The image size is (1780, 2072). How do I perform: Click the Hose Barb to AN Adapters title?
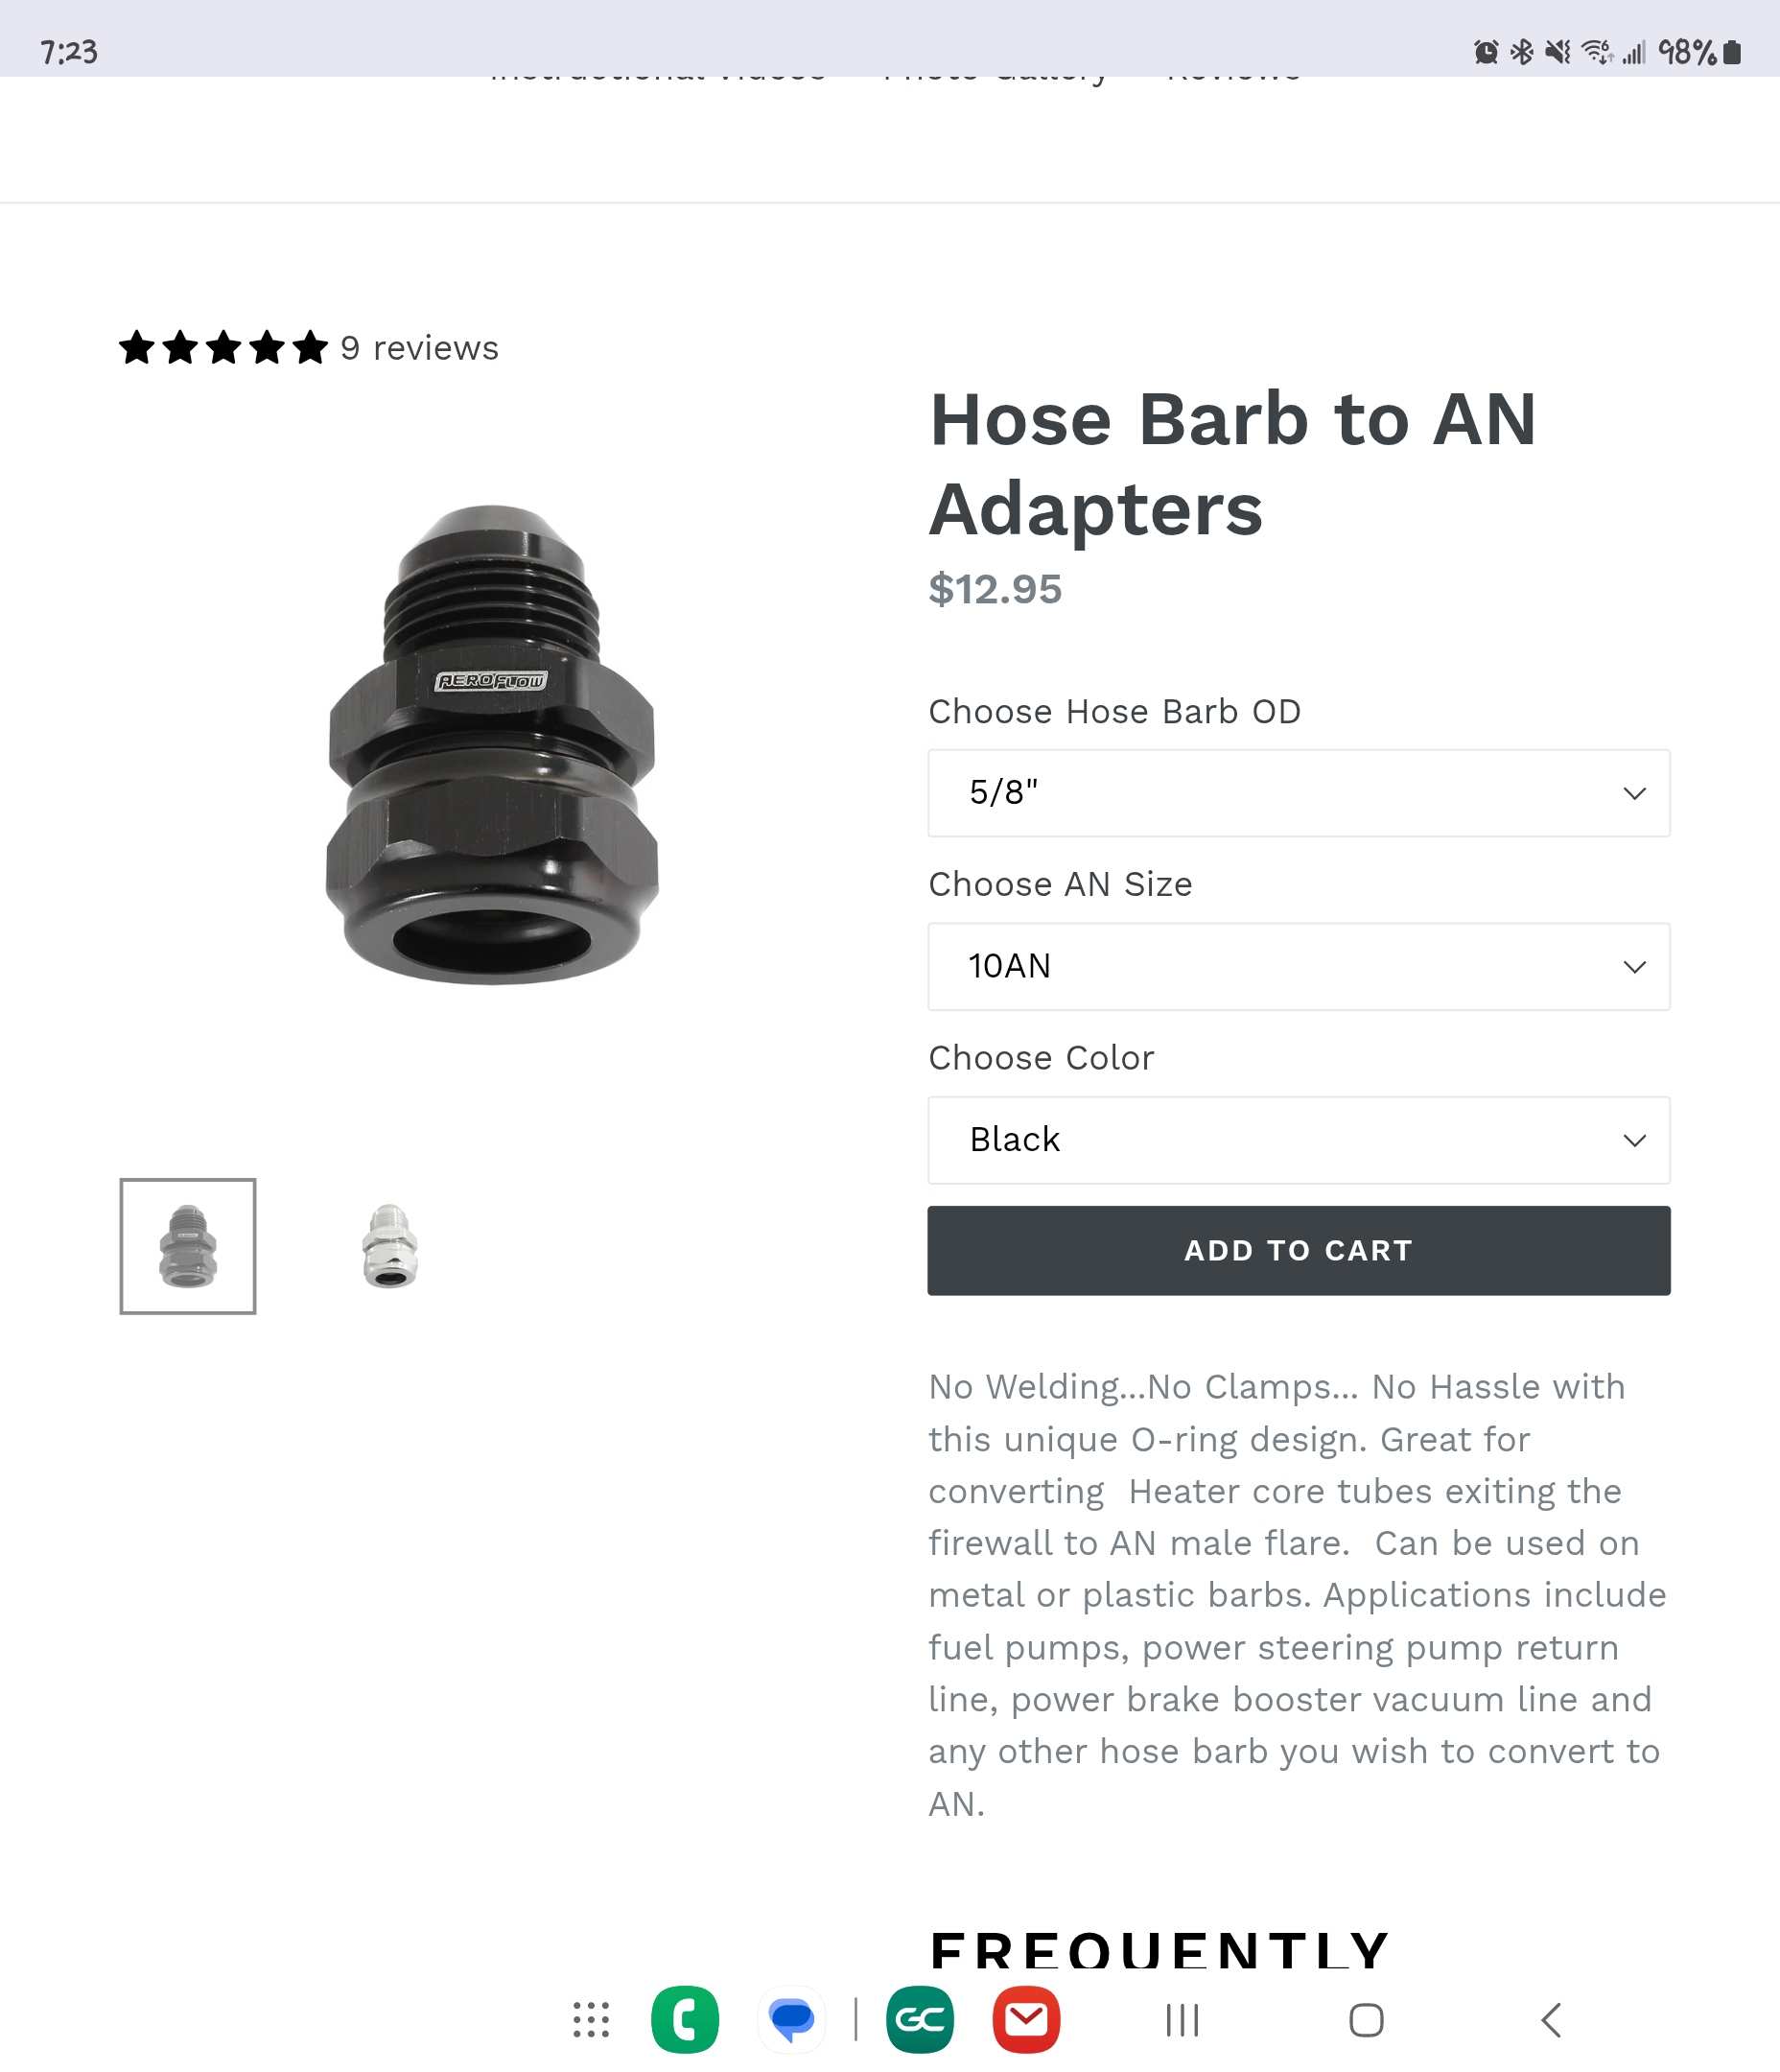[1233, 464]
